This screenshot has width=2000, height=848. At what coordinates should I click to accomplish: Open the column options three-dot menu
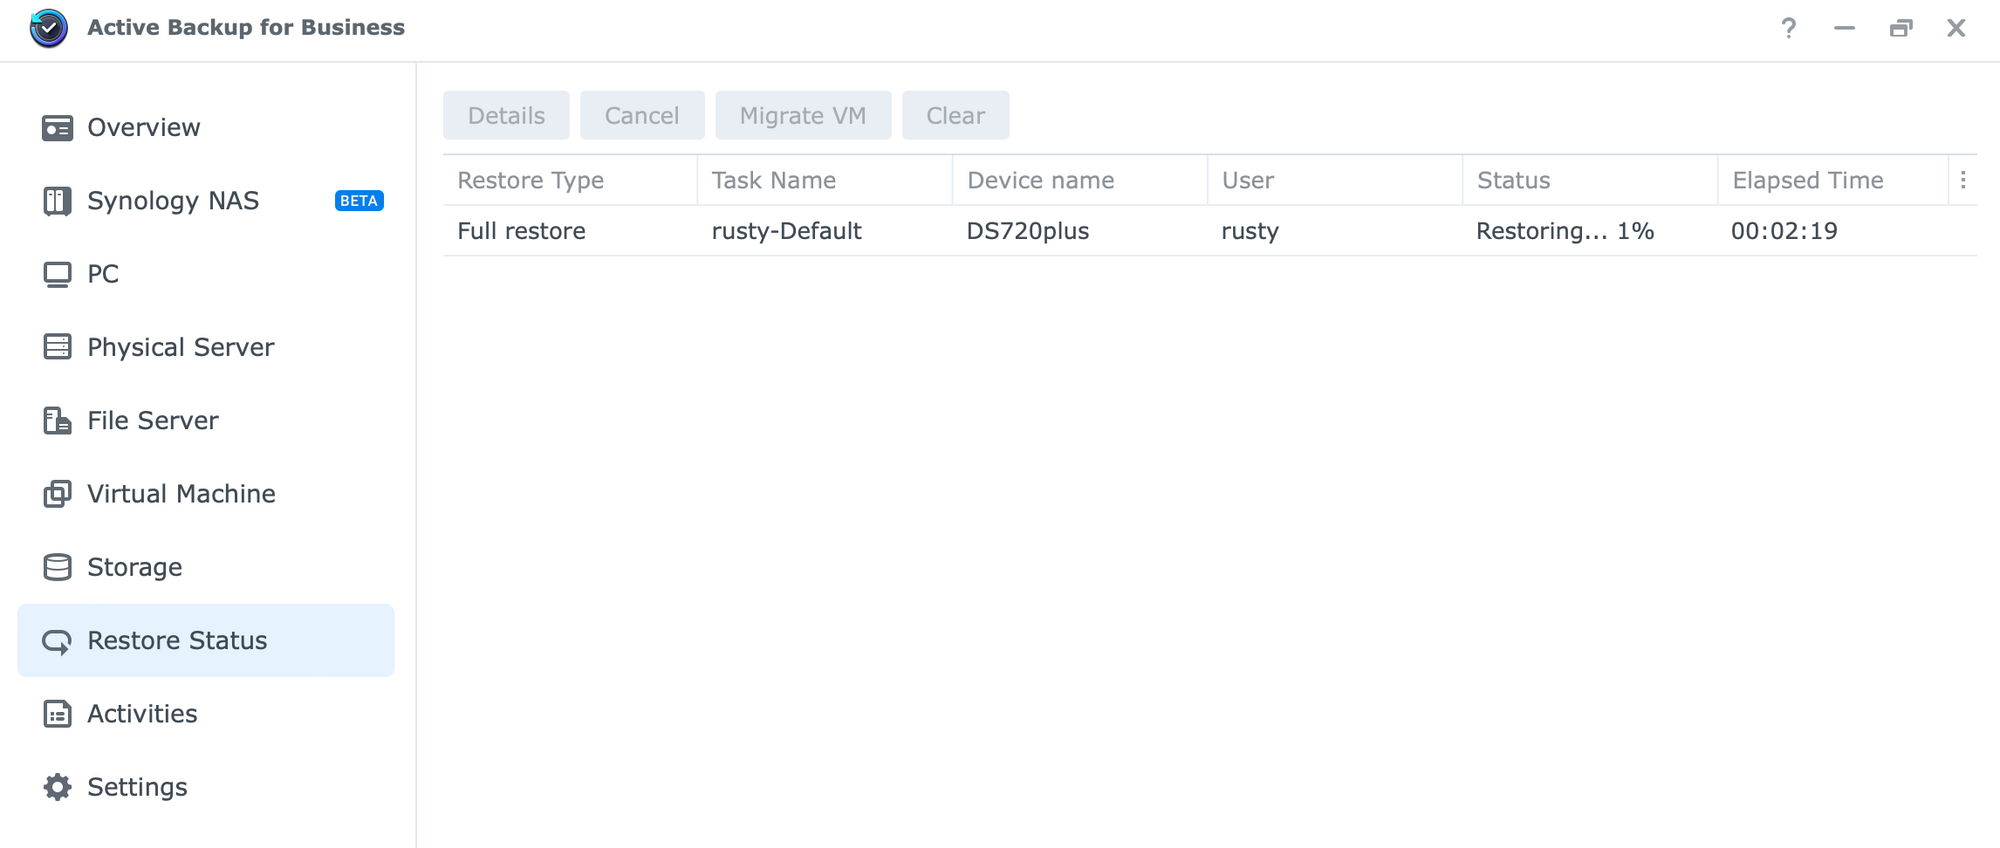tap(1963, 180)
